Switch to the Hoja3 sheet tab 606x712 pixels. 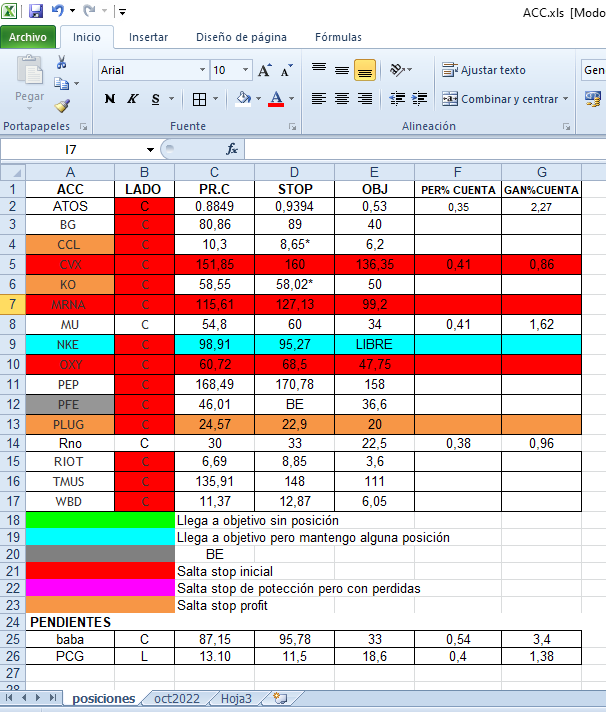[x=236, y=698]
